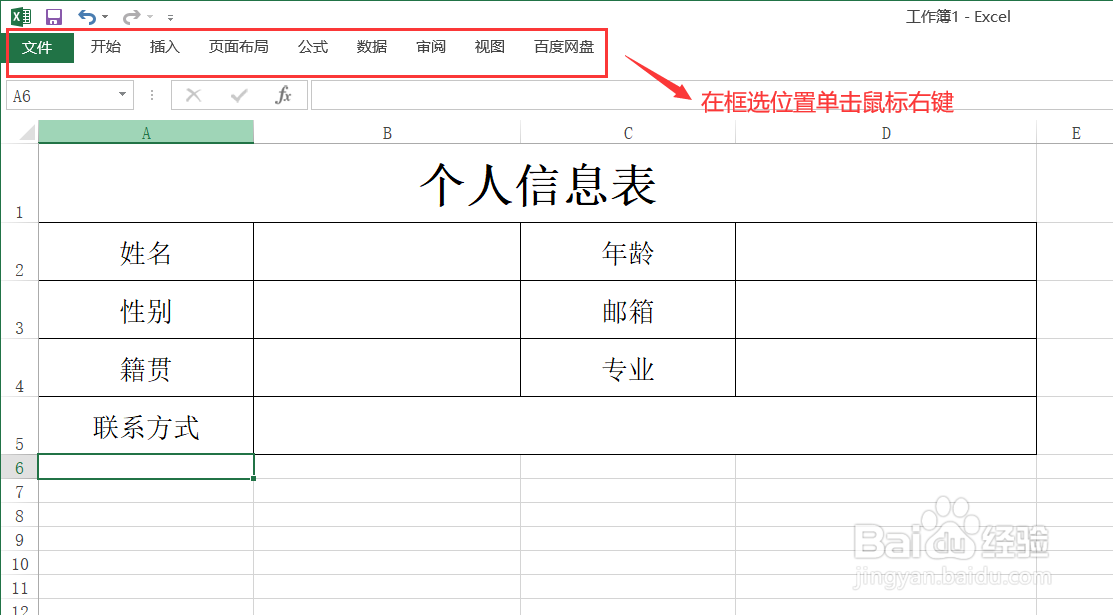Switch to the 开始 ribbon tab
This screenshot has width=1113, height=615.
(106, 47)
